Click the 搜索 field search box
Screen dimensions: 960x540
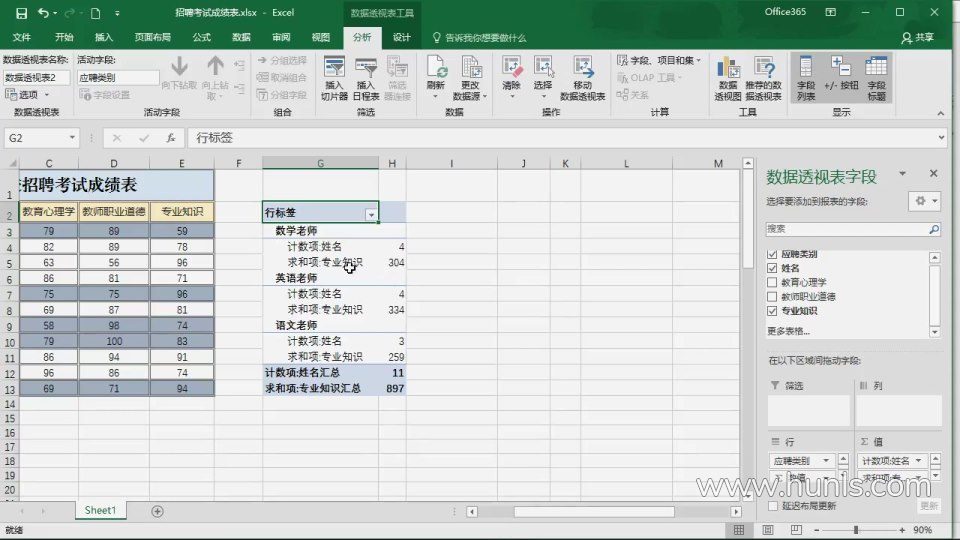point(848,229)
